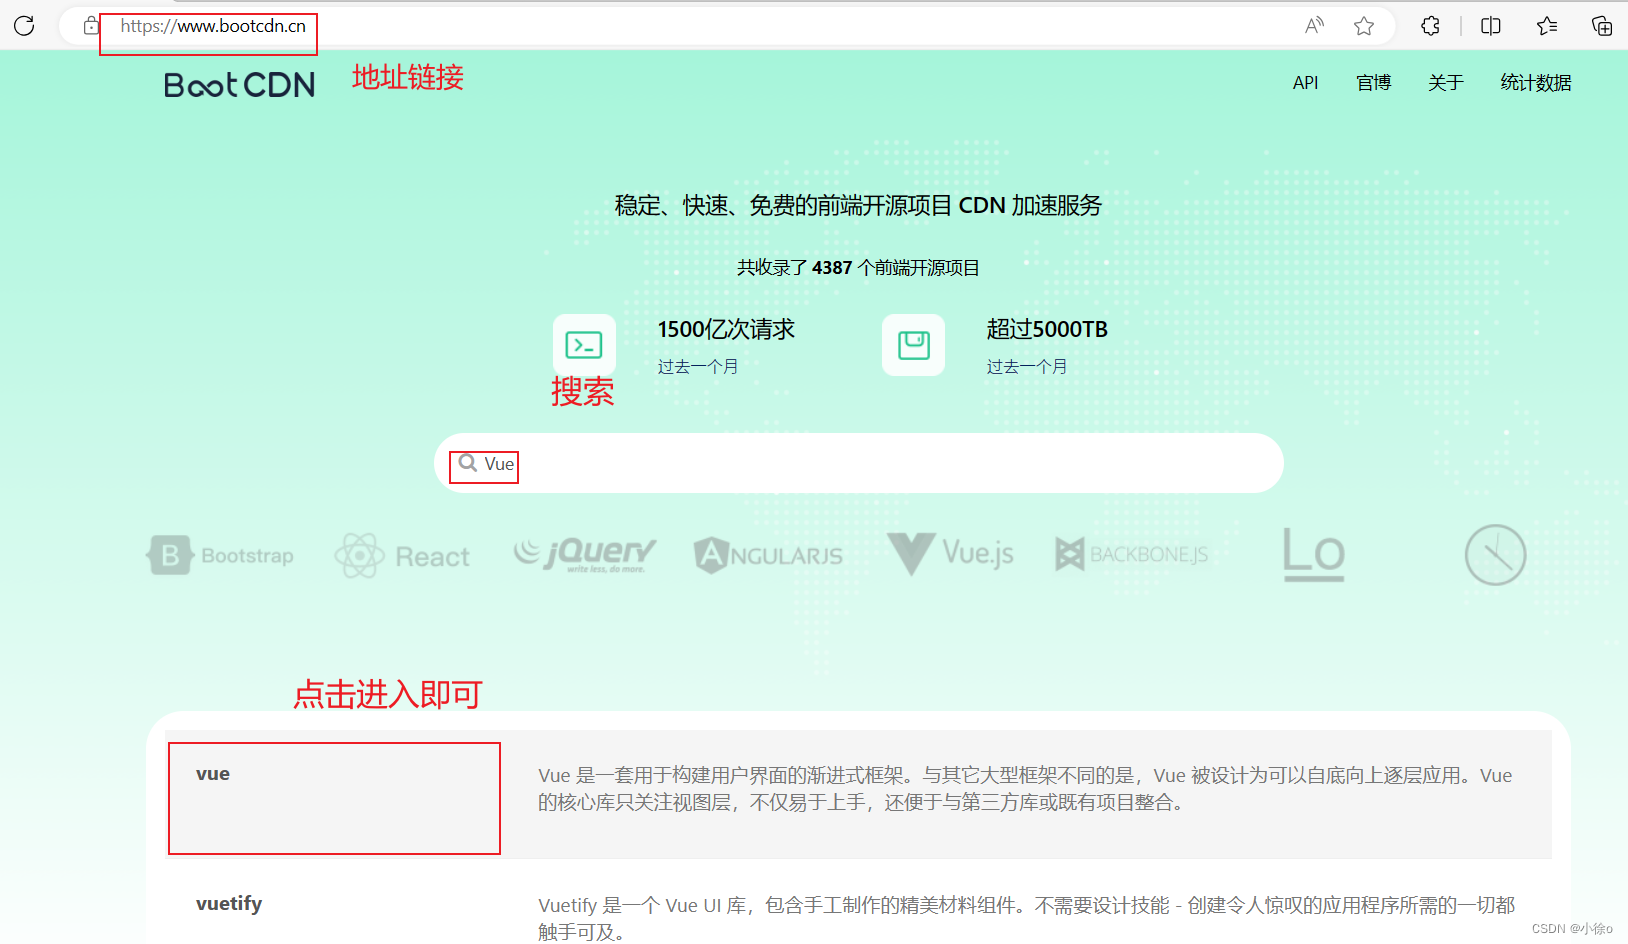This screenshot has height=944, width=1628.
Task: Click the BootCDN logo
Action: 239,85
